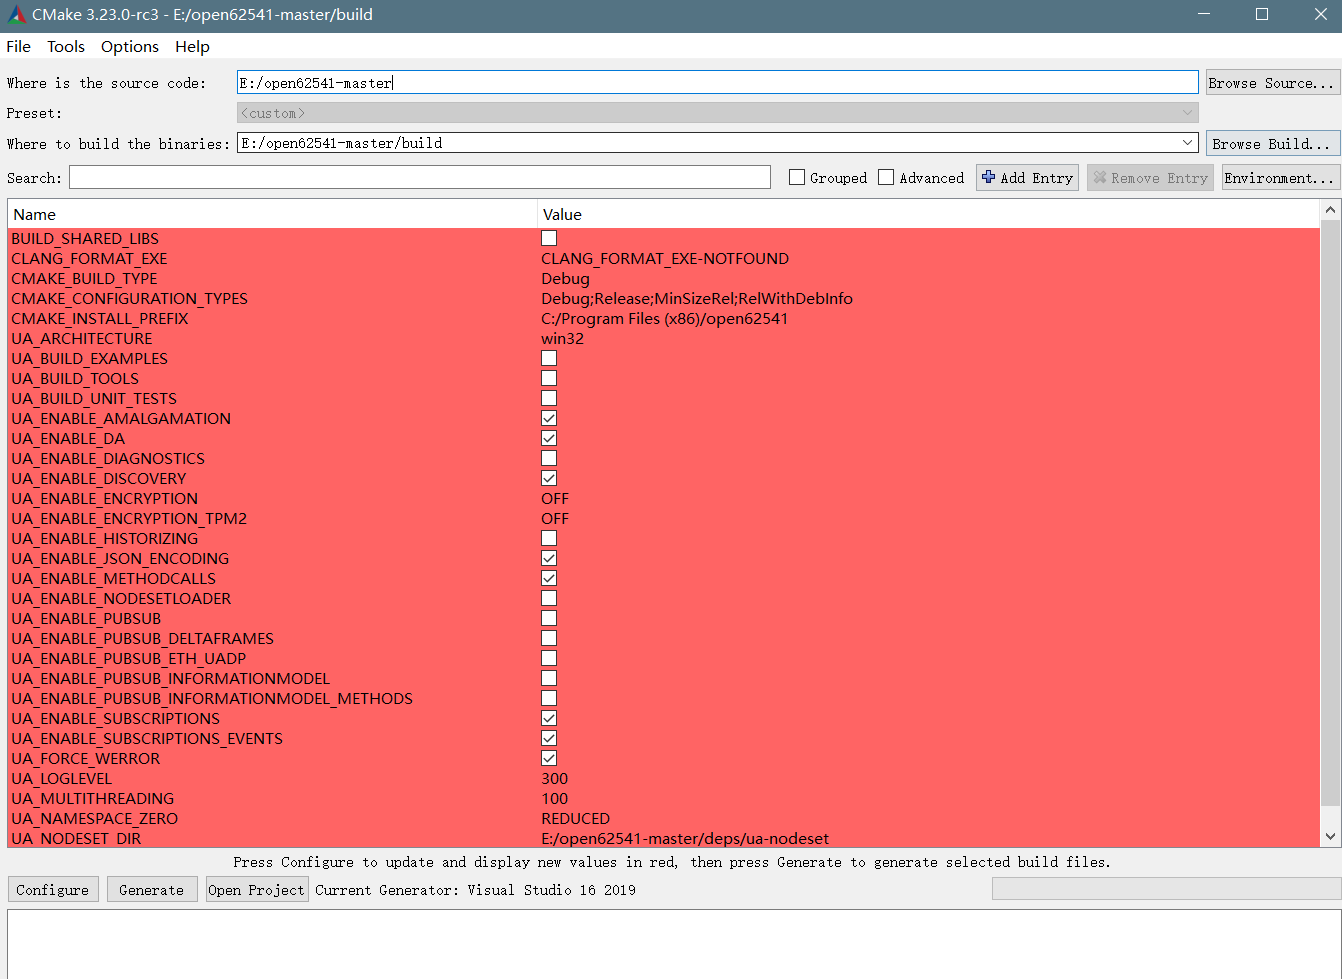Click the Remove Entry button
The image size is (1342, 979).
tap(1150, 178)
